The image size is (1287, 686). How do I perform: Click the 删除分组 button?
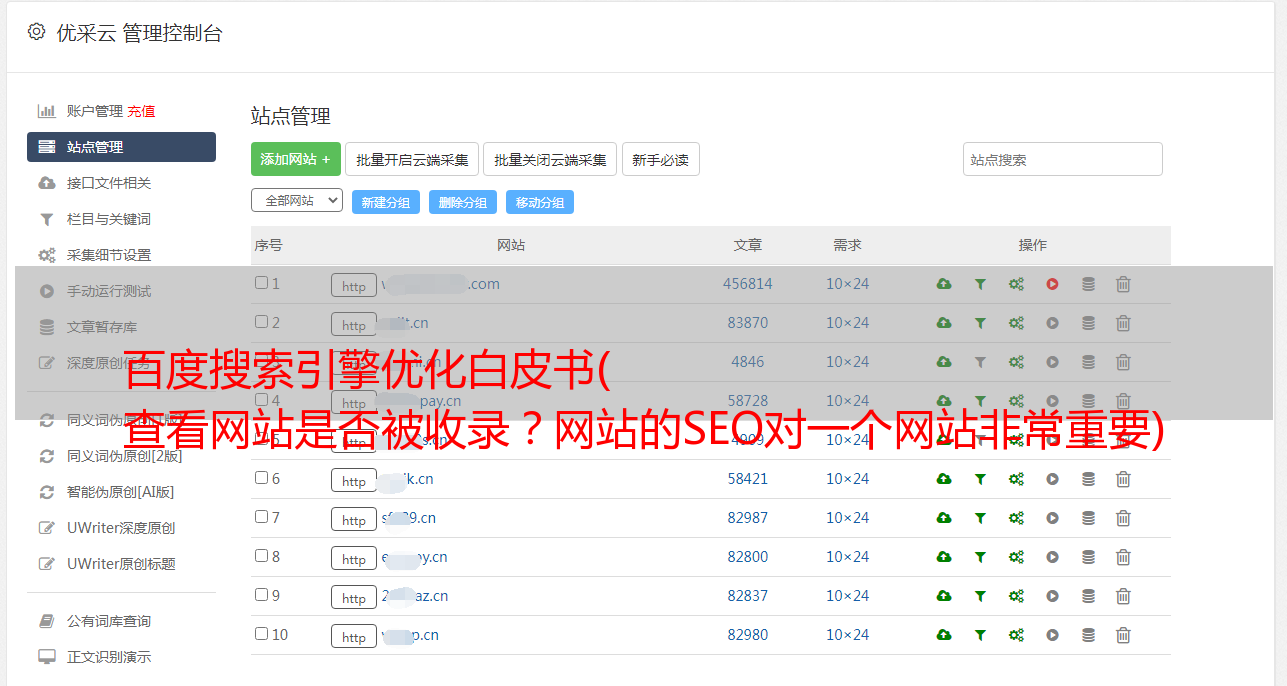pyautogui.click(x=463, y=202)
